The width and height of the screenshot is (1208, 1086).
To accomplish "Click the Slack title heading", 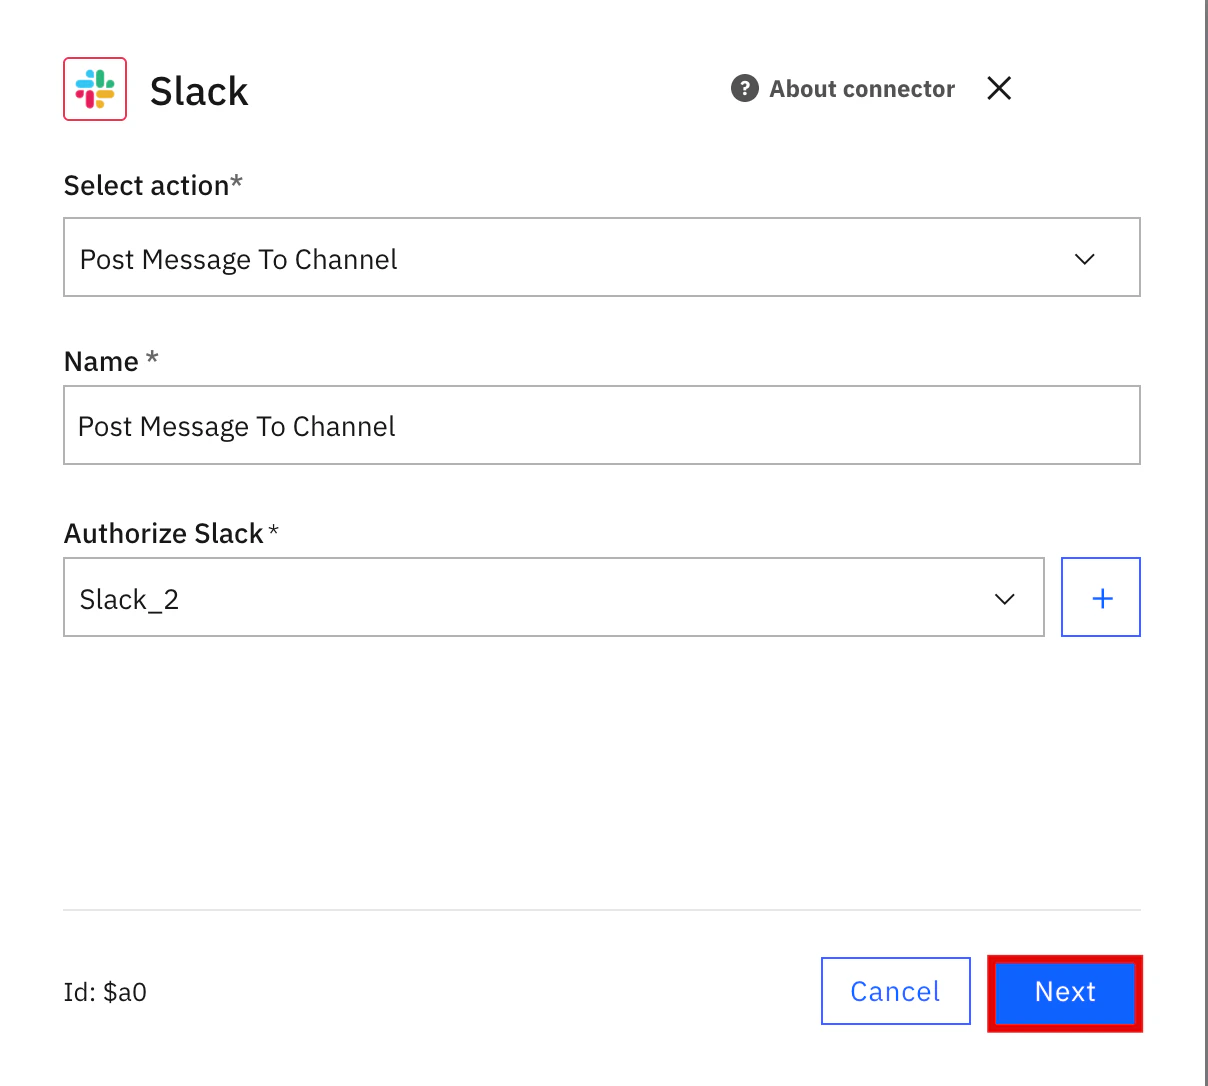I will 199,91.
